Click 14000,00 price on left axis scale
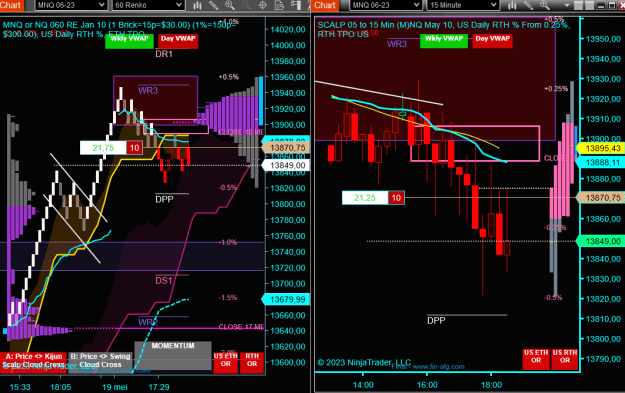Image resolution: width=625 pixels, height=393 pixels. tap(288, 45)
